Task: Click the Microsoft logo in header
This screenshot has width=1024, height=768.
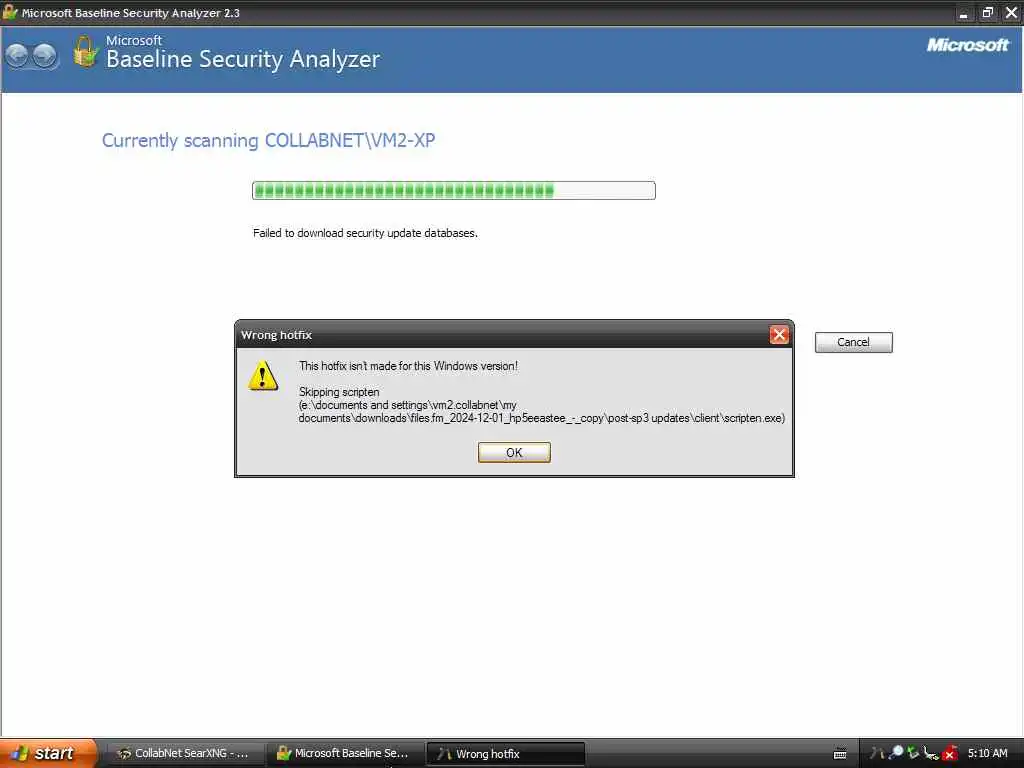Action: click(x=967, y=45)
